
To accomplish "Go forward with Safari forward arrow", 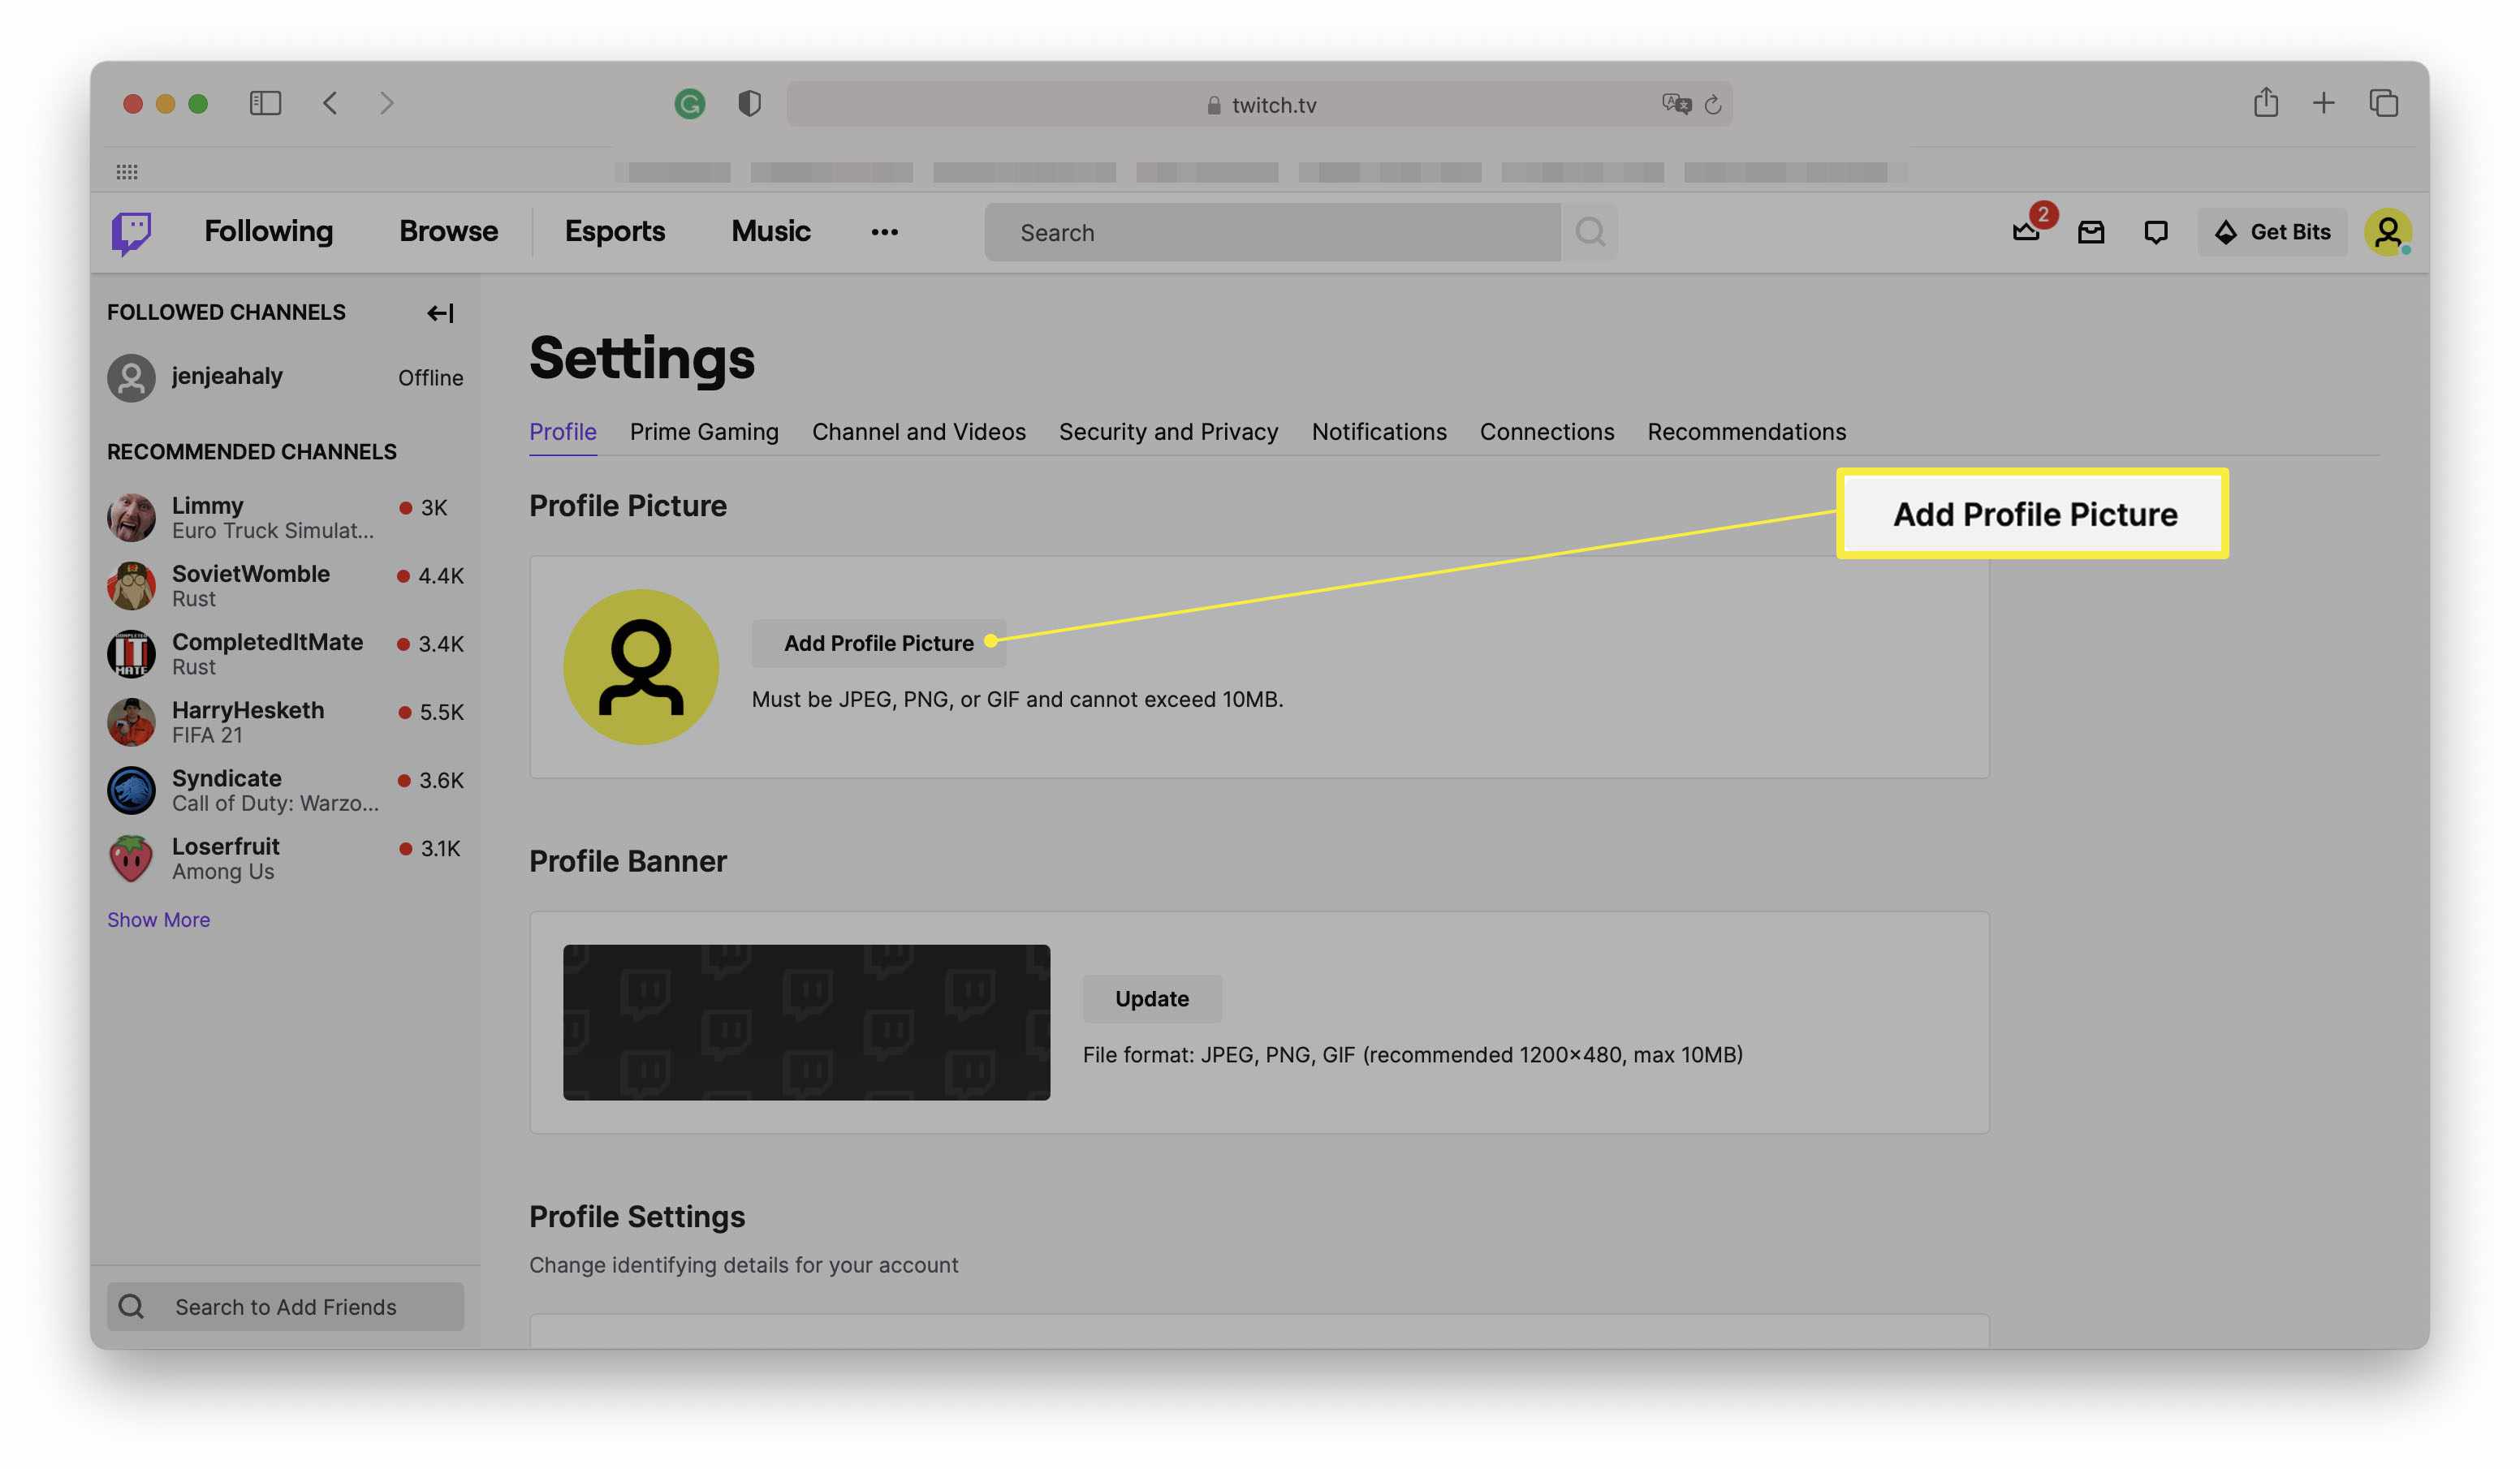I will (386, 103).
